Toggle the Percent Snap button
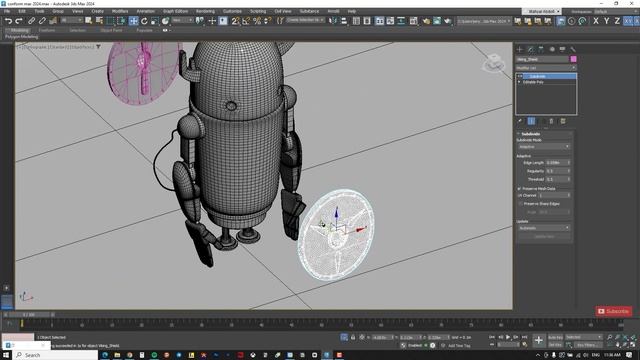This screenshot has width=640, height=360. 257,21
